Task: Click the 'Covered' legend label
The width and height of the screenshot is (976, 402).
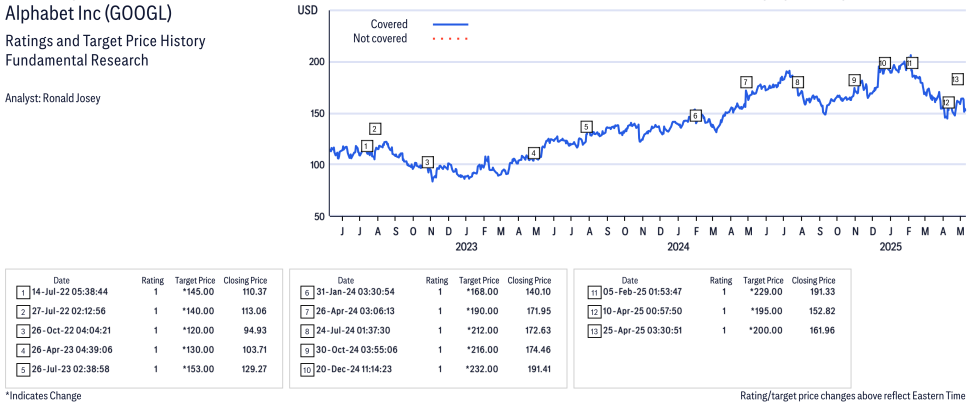Action: (389, 24)
